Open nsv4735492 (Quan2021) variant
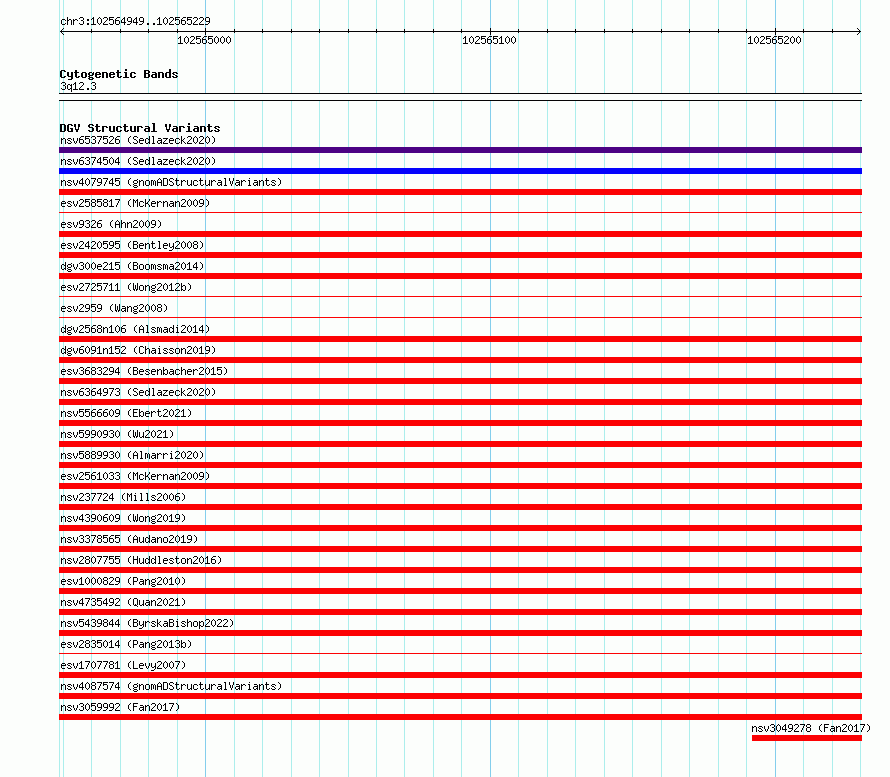 123,602
